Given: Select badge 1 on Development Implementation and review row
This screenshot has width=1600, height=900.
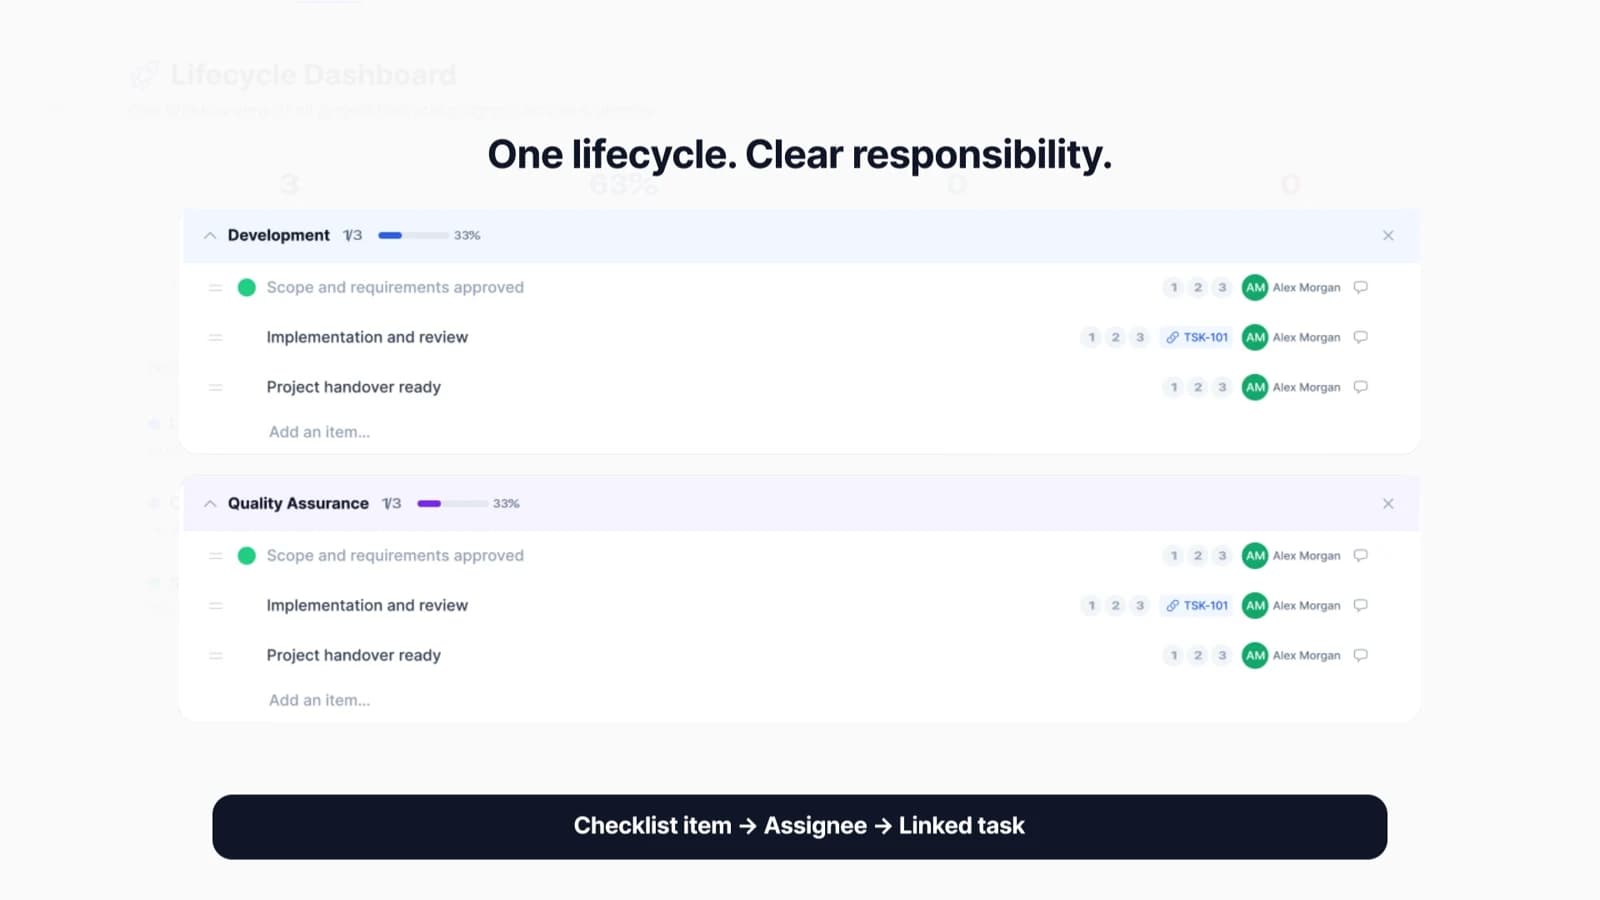Looking at the screenshot, I should tap(1092, 338).
